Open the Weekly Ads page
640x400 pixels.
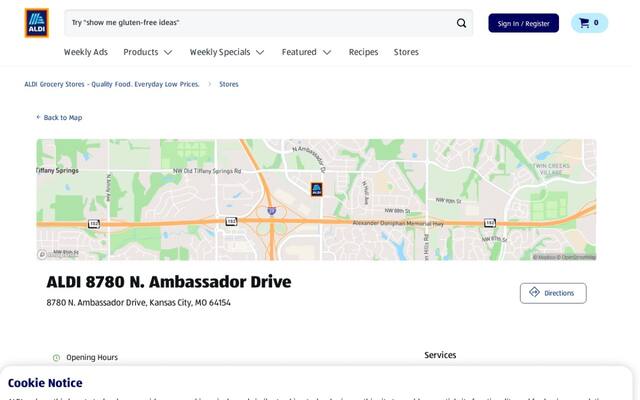pyautogui.click(x=86, y=52)
